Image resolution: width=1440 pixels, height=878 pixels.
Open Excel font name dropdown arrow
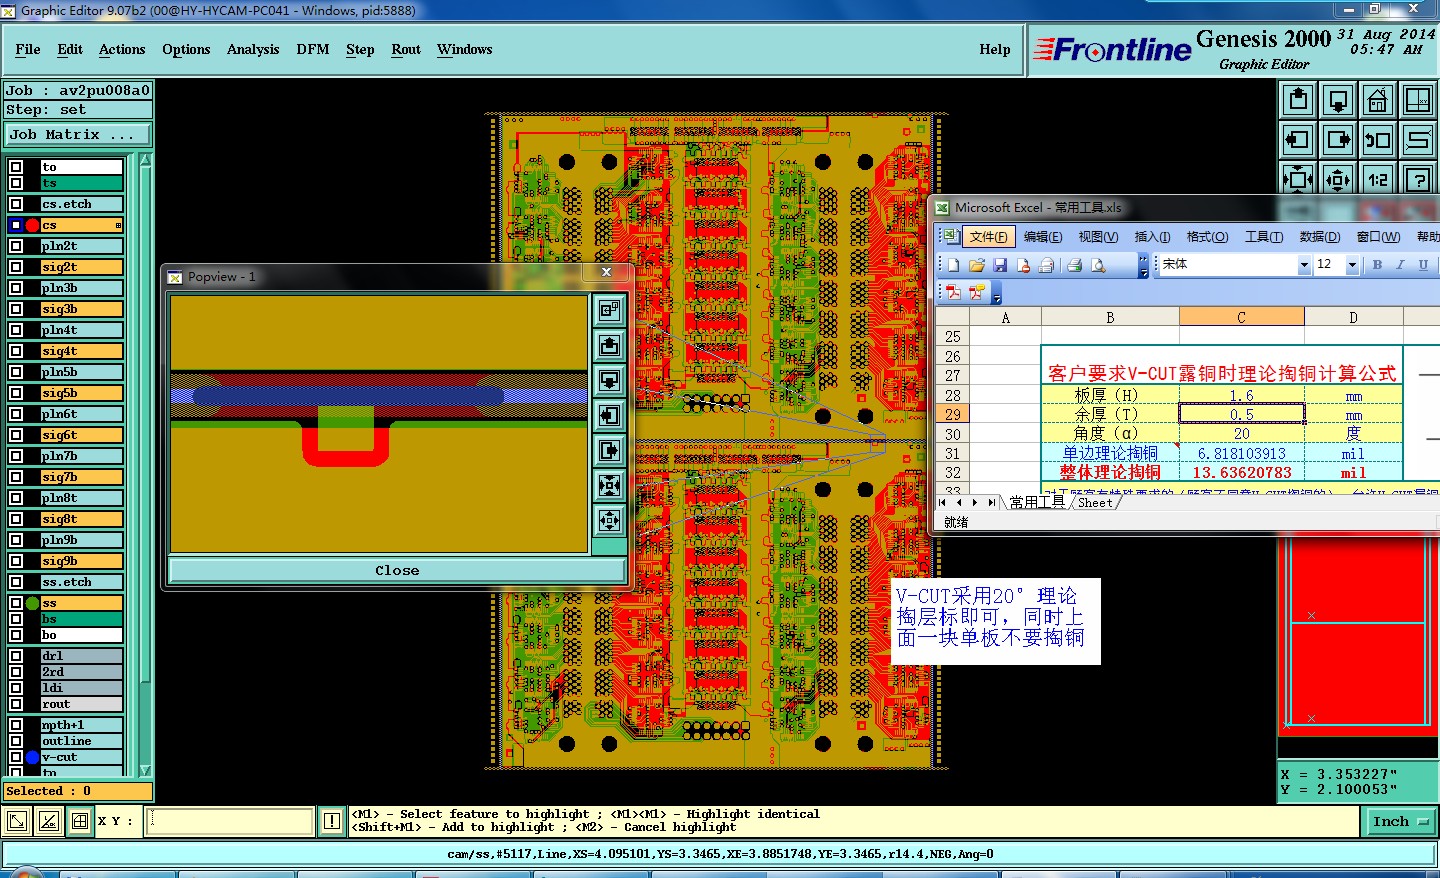point(1304,265)
